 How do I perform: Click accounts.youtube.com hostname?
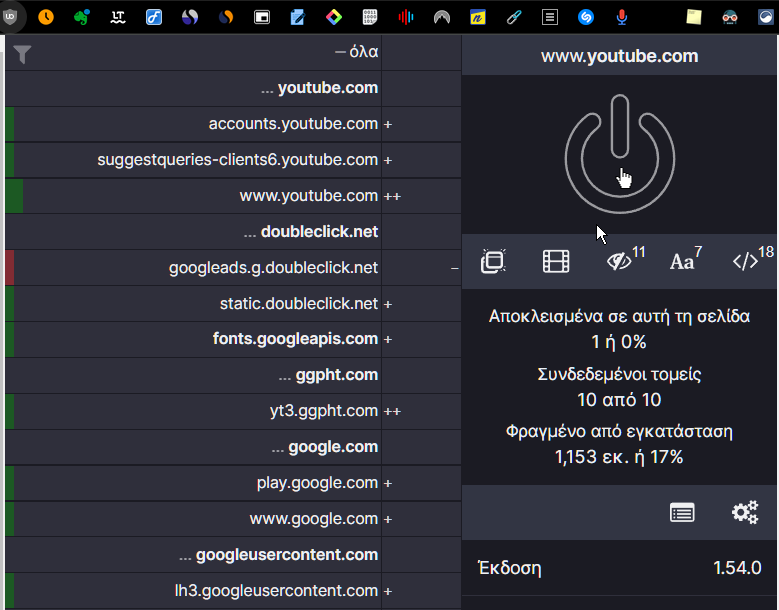tap(293, 124)
